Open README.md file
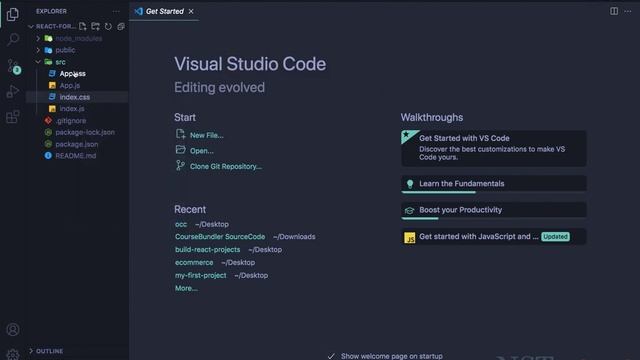640x360 pixels. (76, 156)
